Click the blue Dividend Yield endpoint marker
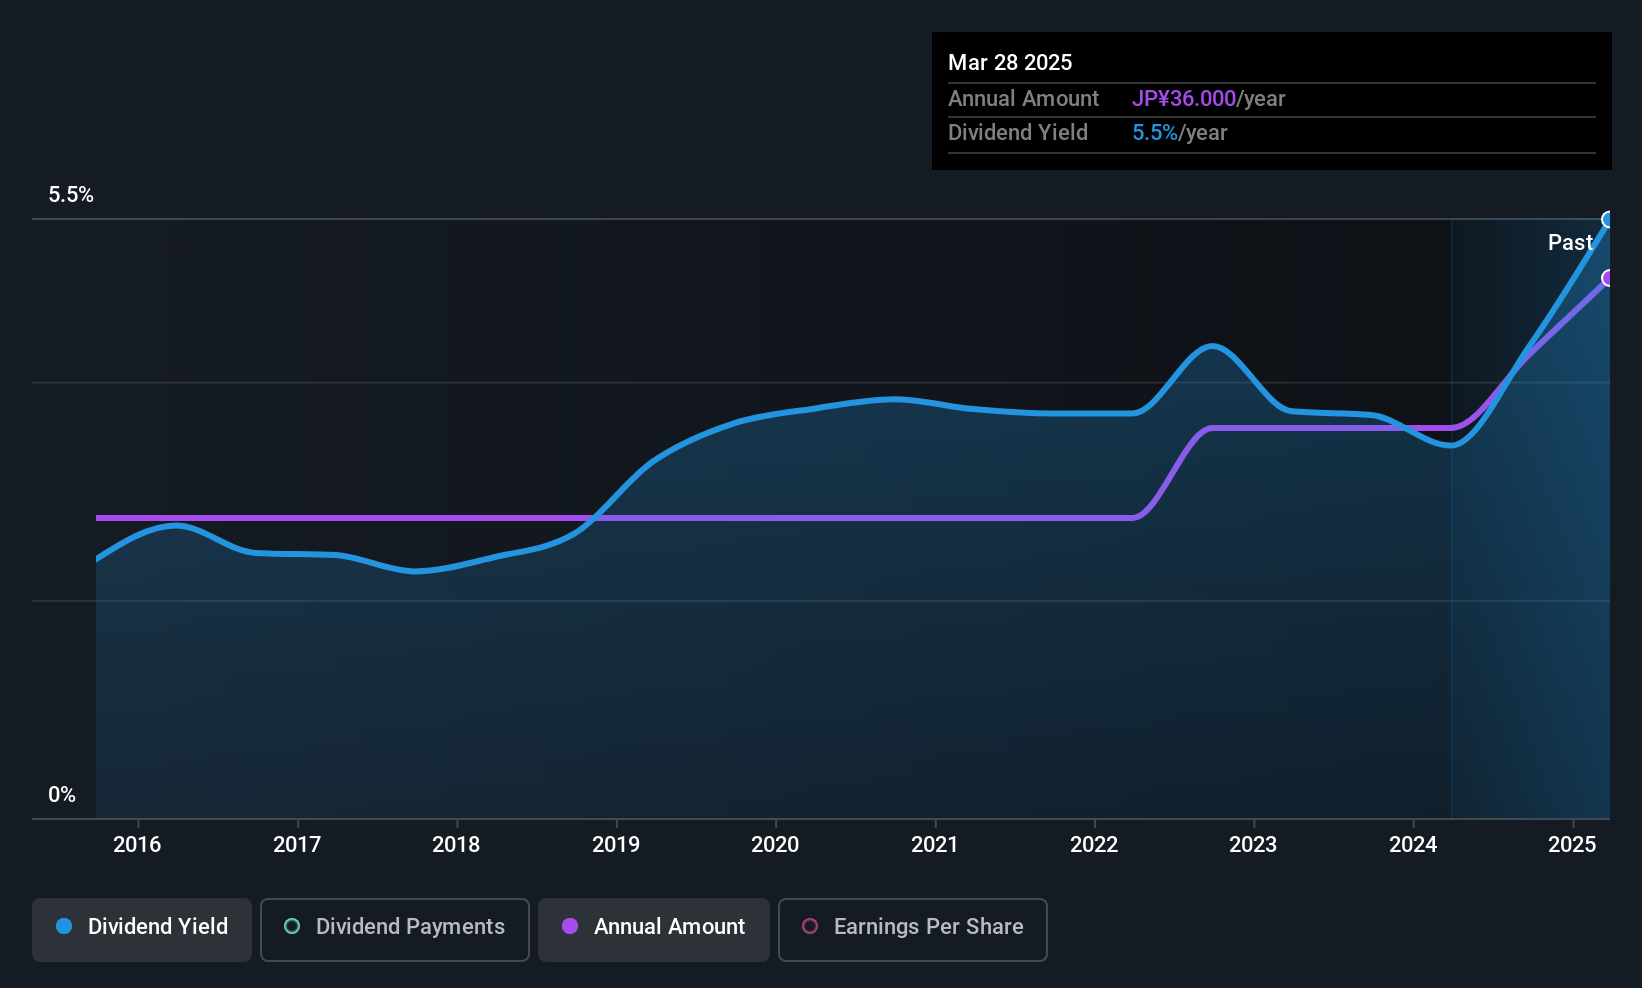Viewport: 1642px width, 988px height. pos(1608,220)
